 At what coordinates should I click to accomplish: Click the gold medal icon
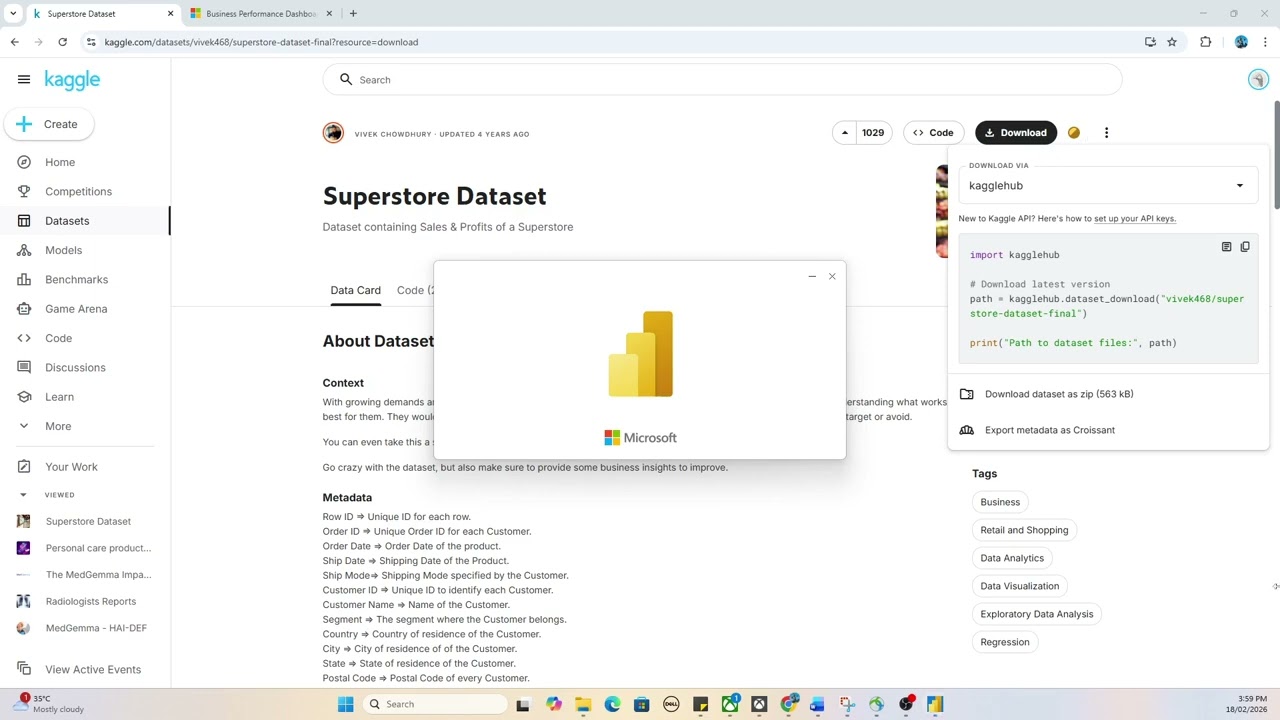pos(1074,132)
